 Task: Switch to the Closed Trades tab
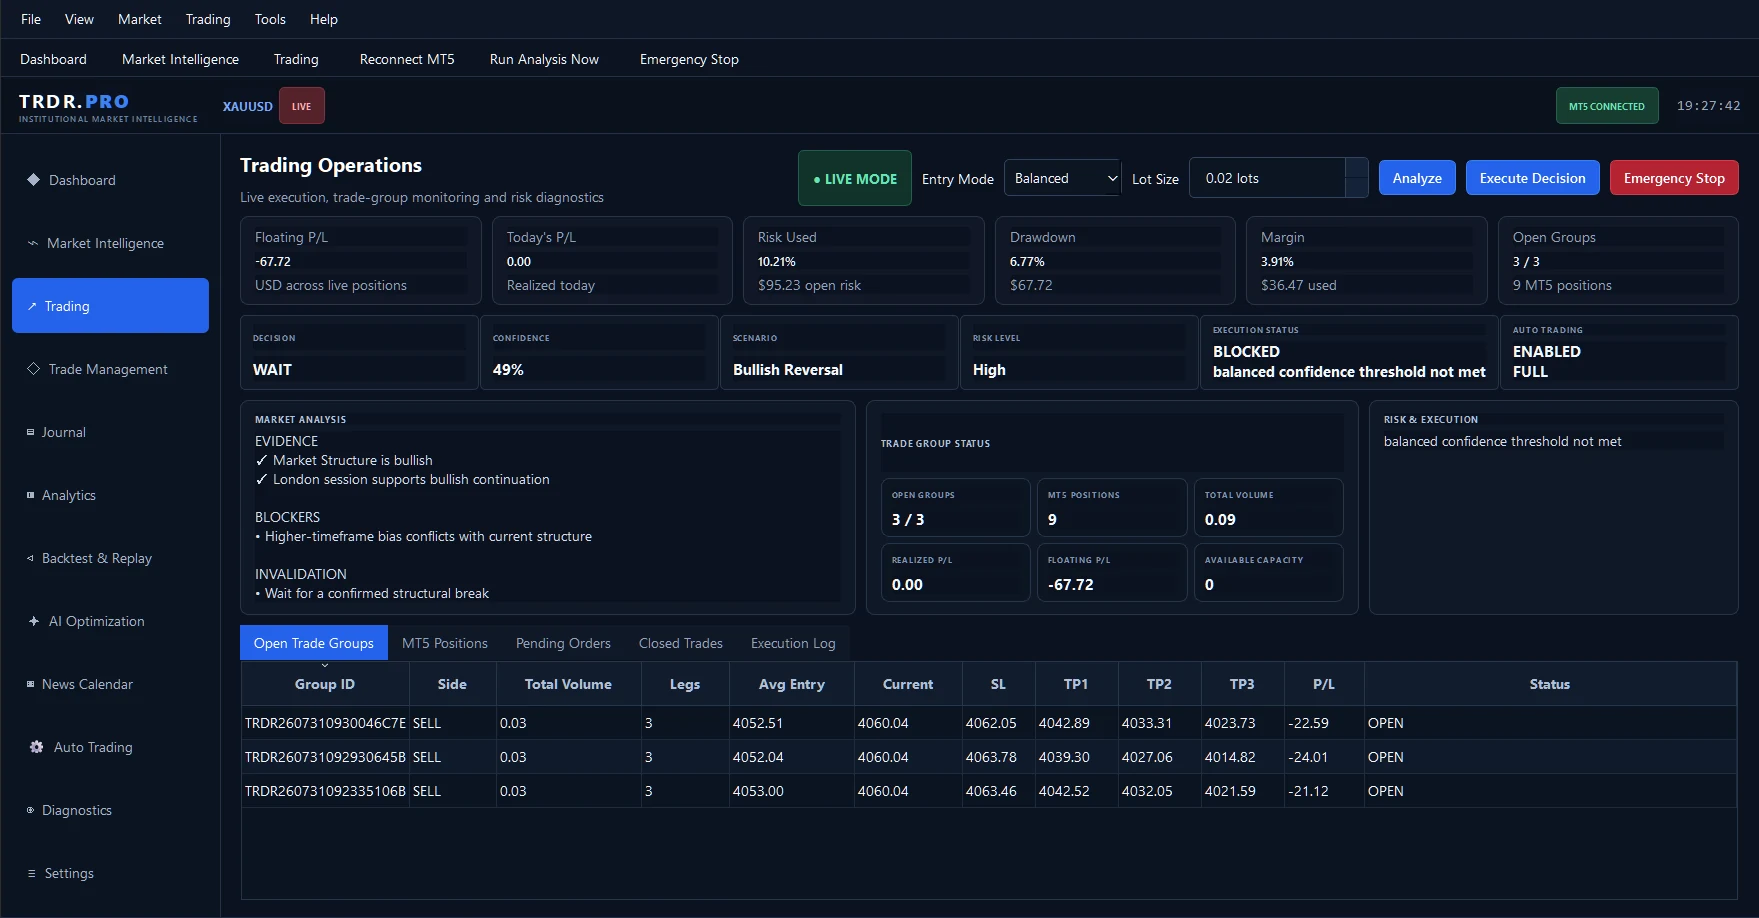(x=681, y=643)
